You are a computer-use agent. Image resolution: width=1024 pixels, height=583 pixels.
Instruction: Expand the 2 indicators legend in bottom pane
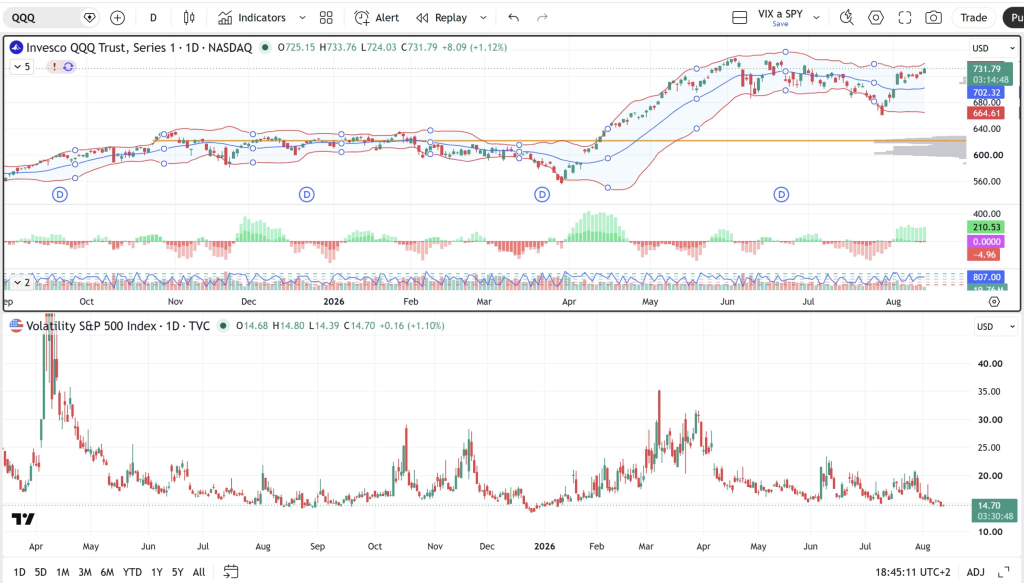pyautogui.click(x=22, y=282)
